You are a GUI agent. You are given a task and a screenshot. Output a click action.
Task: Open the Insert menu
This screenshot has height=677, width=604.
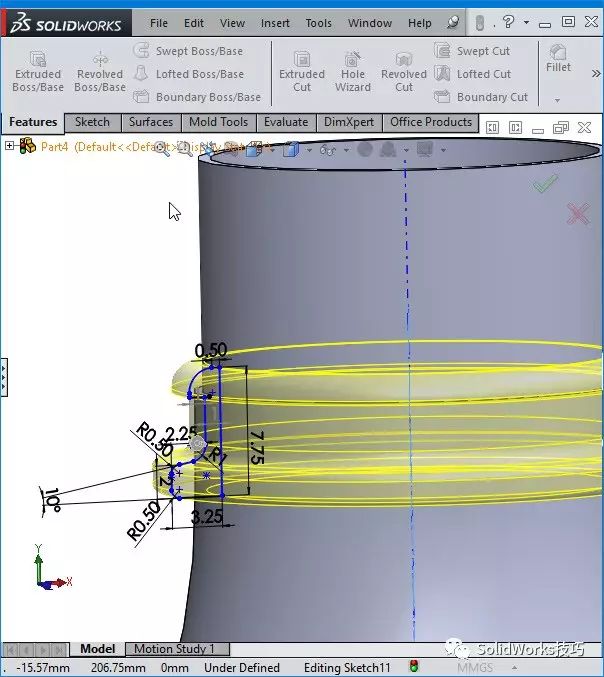coord(275,23)
